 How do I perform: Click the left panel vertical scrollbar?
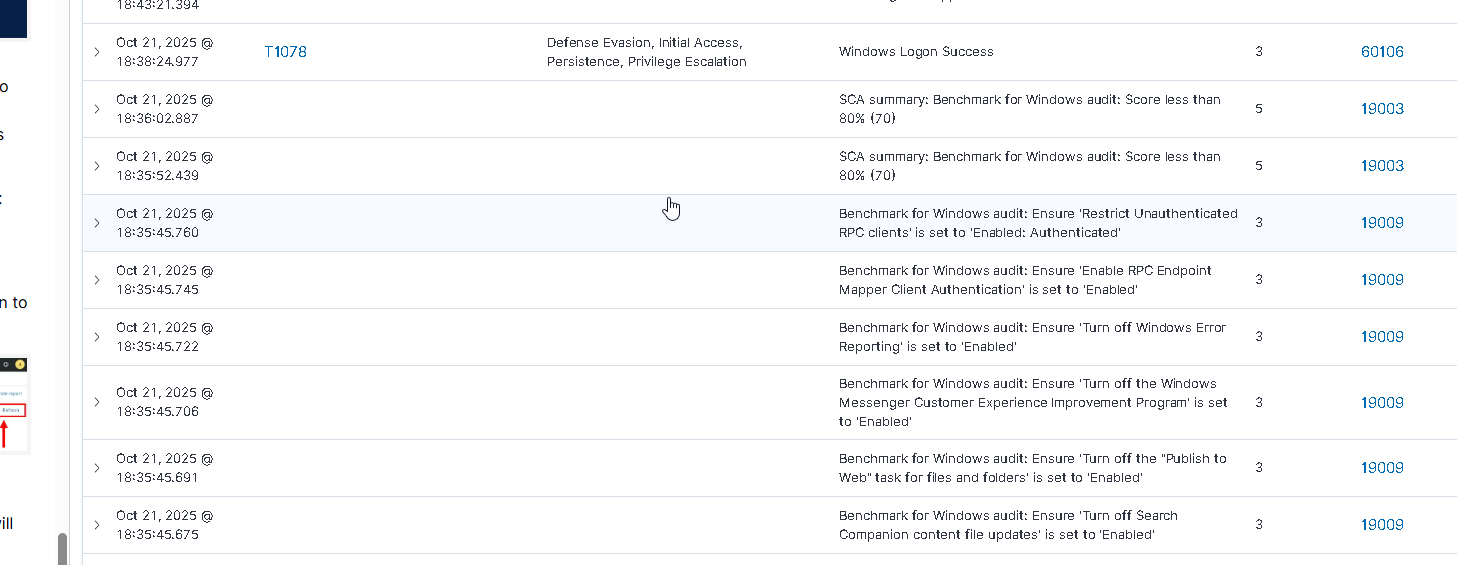pos(62,548)
